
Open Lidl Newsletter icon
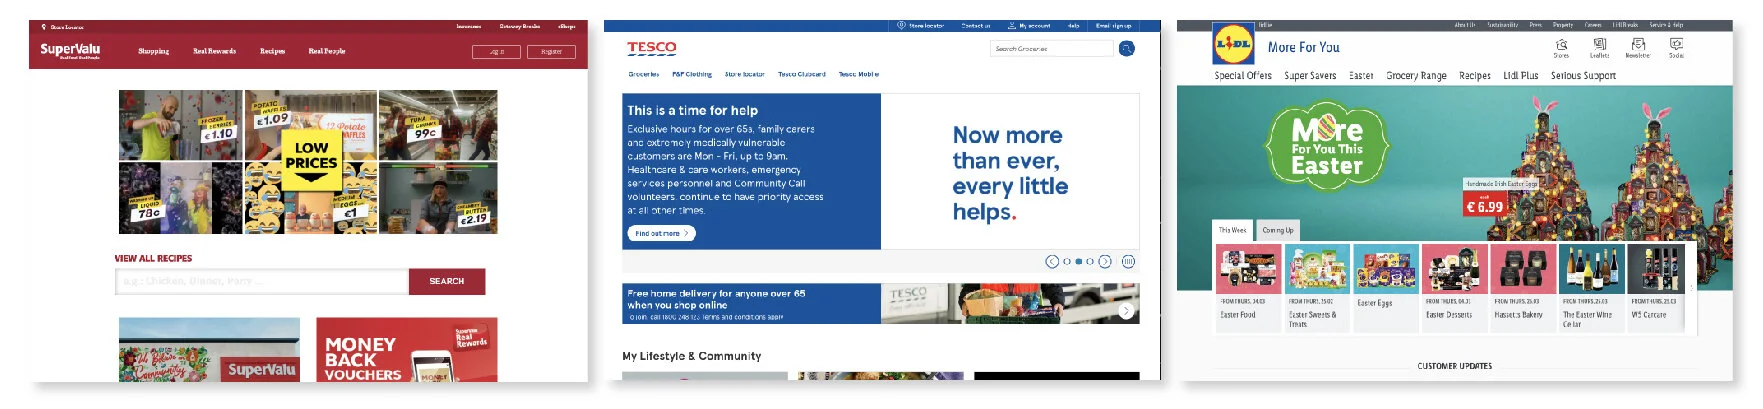[1638, 45]
